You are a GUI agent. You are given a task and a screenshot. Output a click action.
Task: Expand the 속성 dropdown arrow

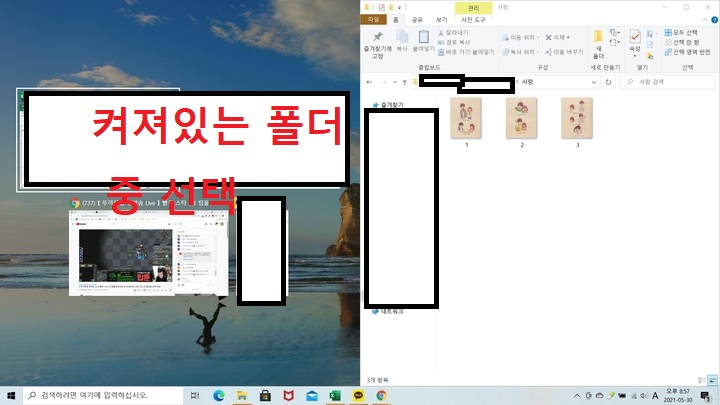pos(635,56)
